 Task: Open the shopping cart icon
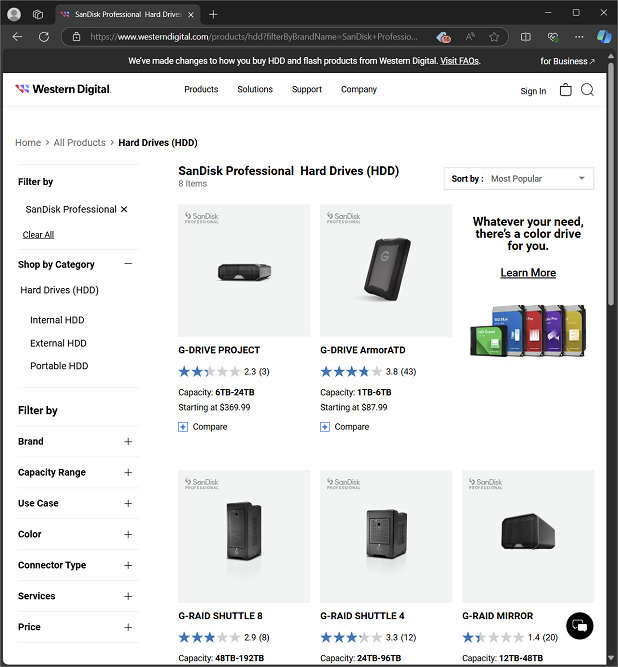click(x=565, y=90)
